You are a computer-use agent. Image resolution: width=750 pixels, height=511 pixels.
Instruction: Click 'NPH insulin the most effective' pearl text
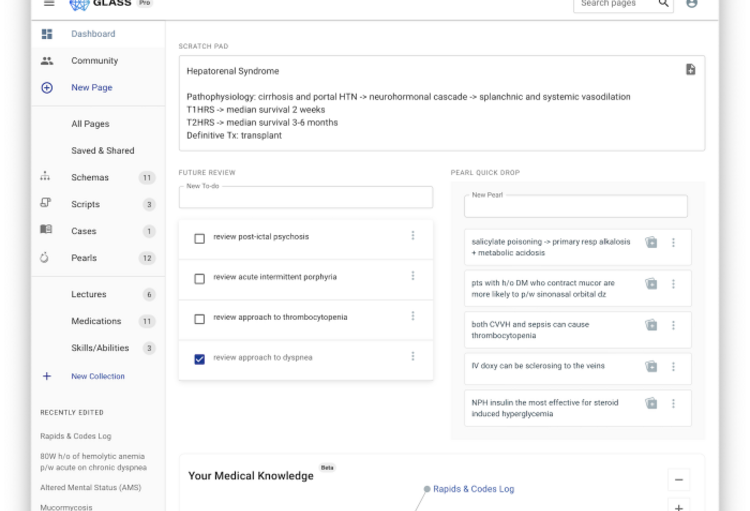[545, 408]
